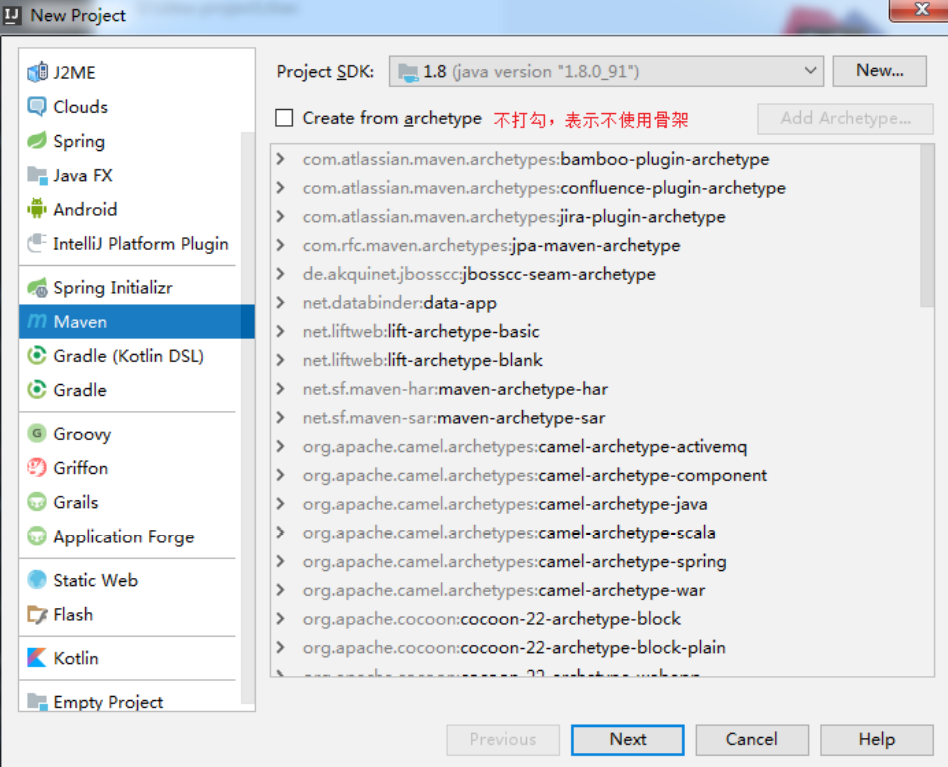Click the Maven 'm' icon
948x767 pixels.
click(37, 322)
